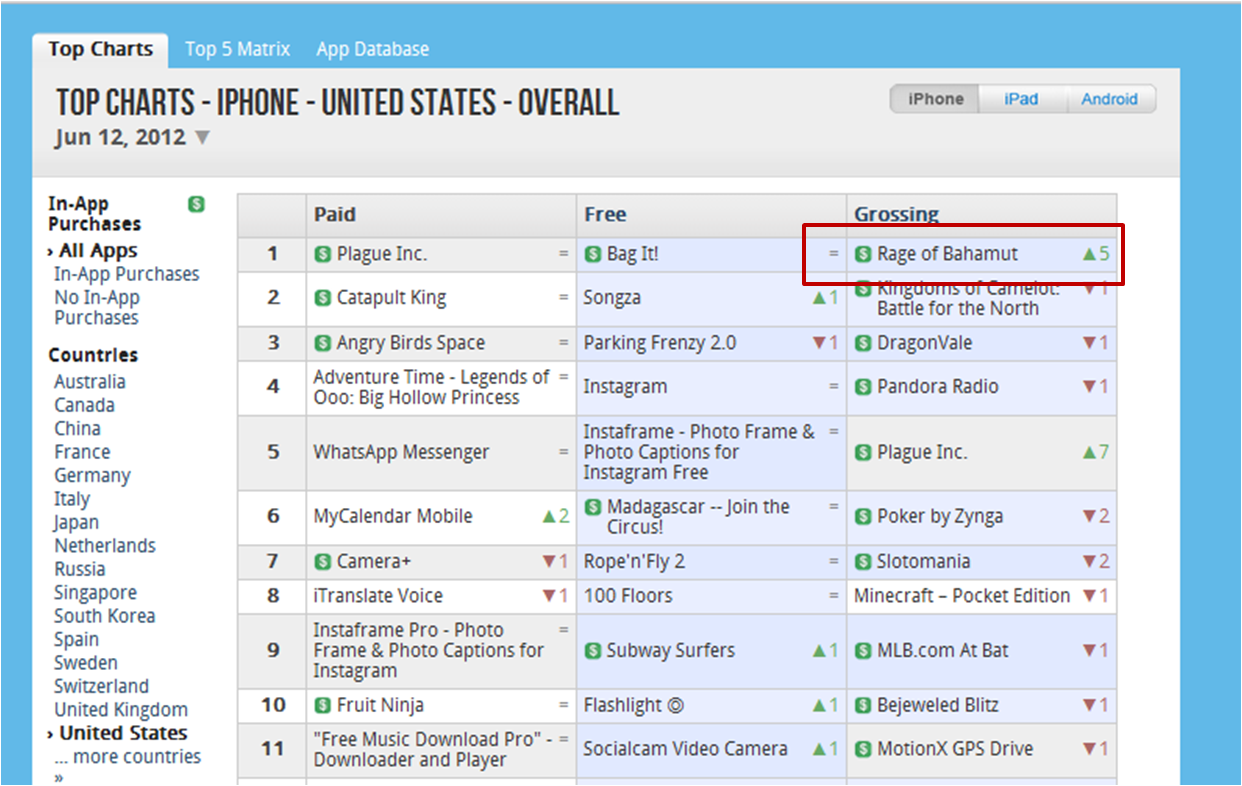Click the dollar icon next to Subway Surfers
This screenshot has width=1242, height=786.
(593, 651)
